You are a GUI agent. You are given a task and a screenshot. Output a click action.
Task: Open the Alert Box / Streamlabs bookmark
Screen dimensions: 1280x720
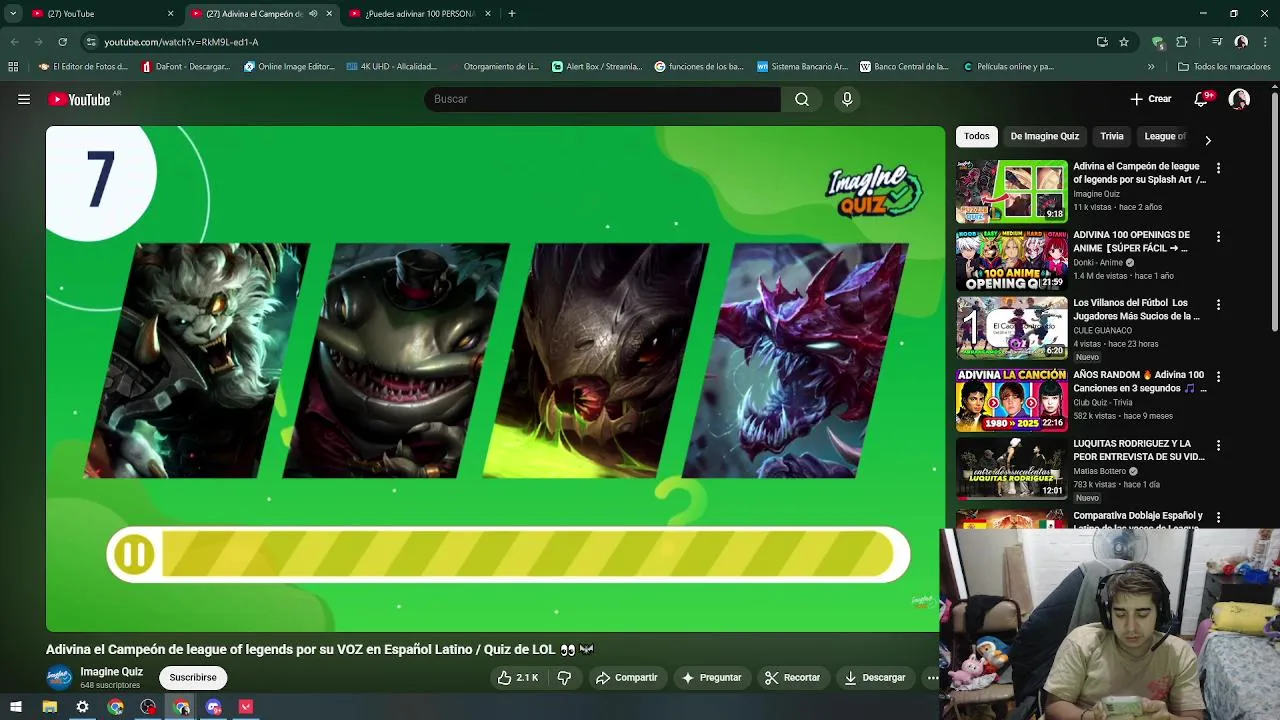(x=597, y=67)
